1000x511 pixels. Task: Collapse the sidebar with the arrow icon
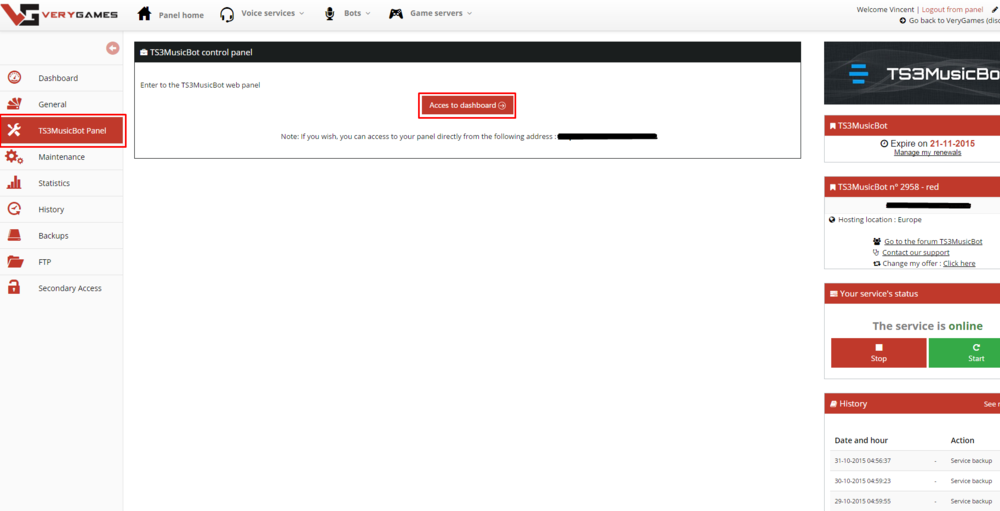(113, 48)
